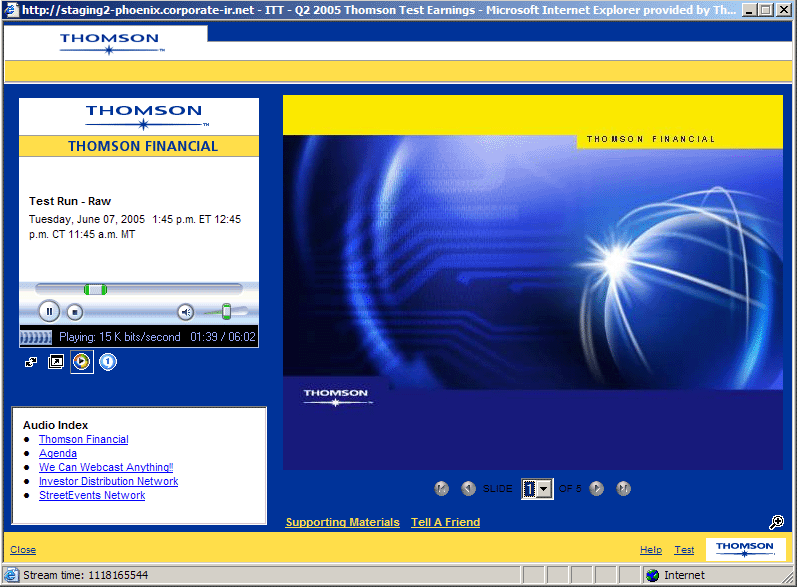Click the Help link in footer
This screenshot has width=797, height=587.
(x=650, y=550)
